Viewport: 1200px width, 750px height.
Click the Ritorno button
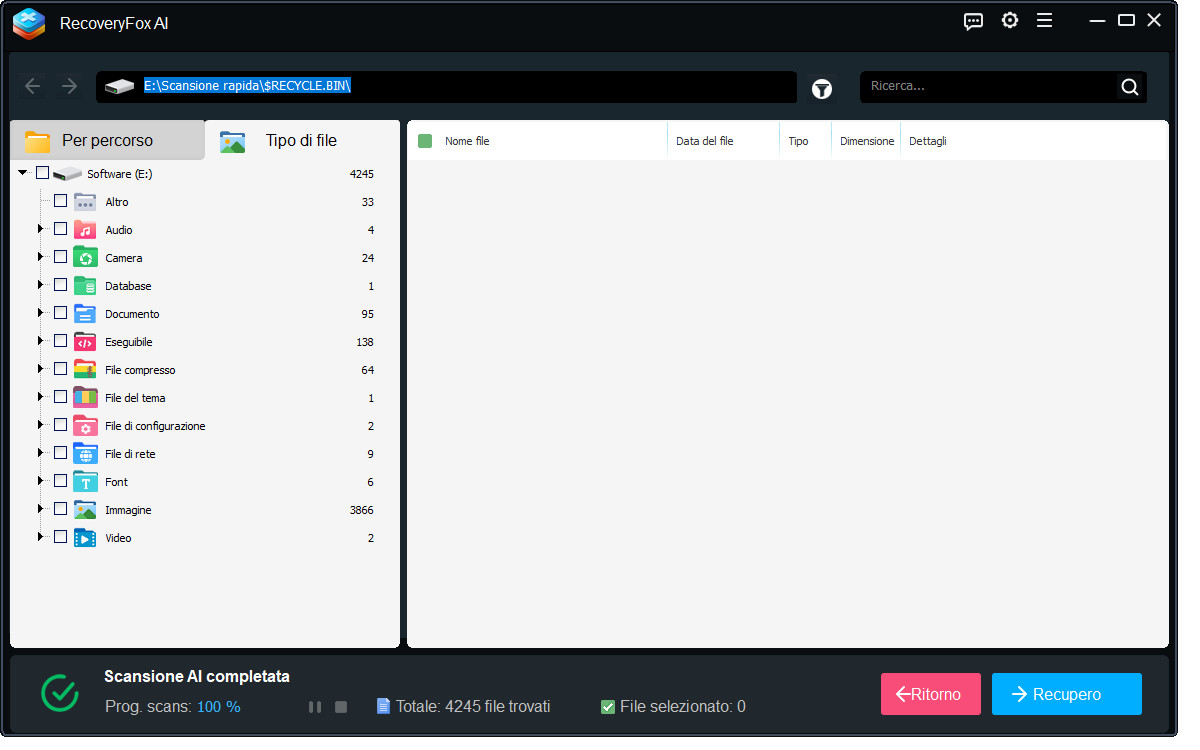(x=930, y=694)
